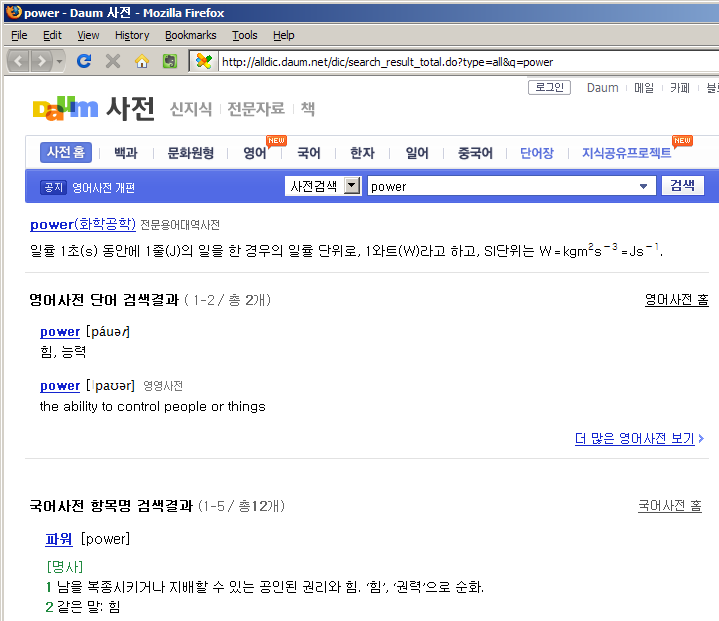Click the [명사] part-of-speech label
The height and width of the screenshot is (621, 719).
65,566
